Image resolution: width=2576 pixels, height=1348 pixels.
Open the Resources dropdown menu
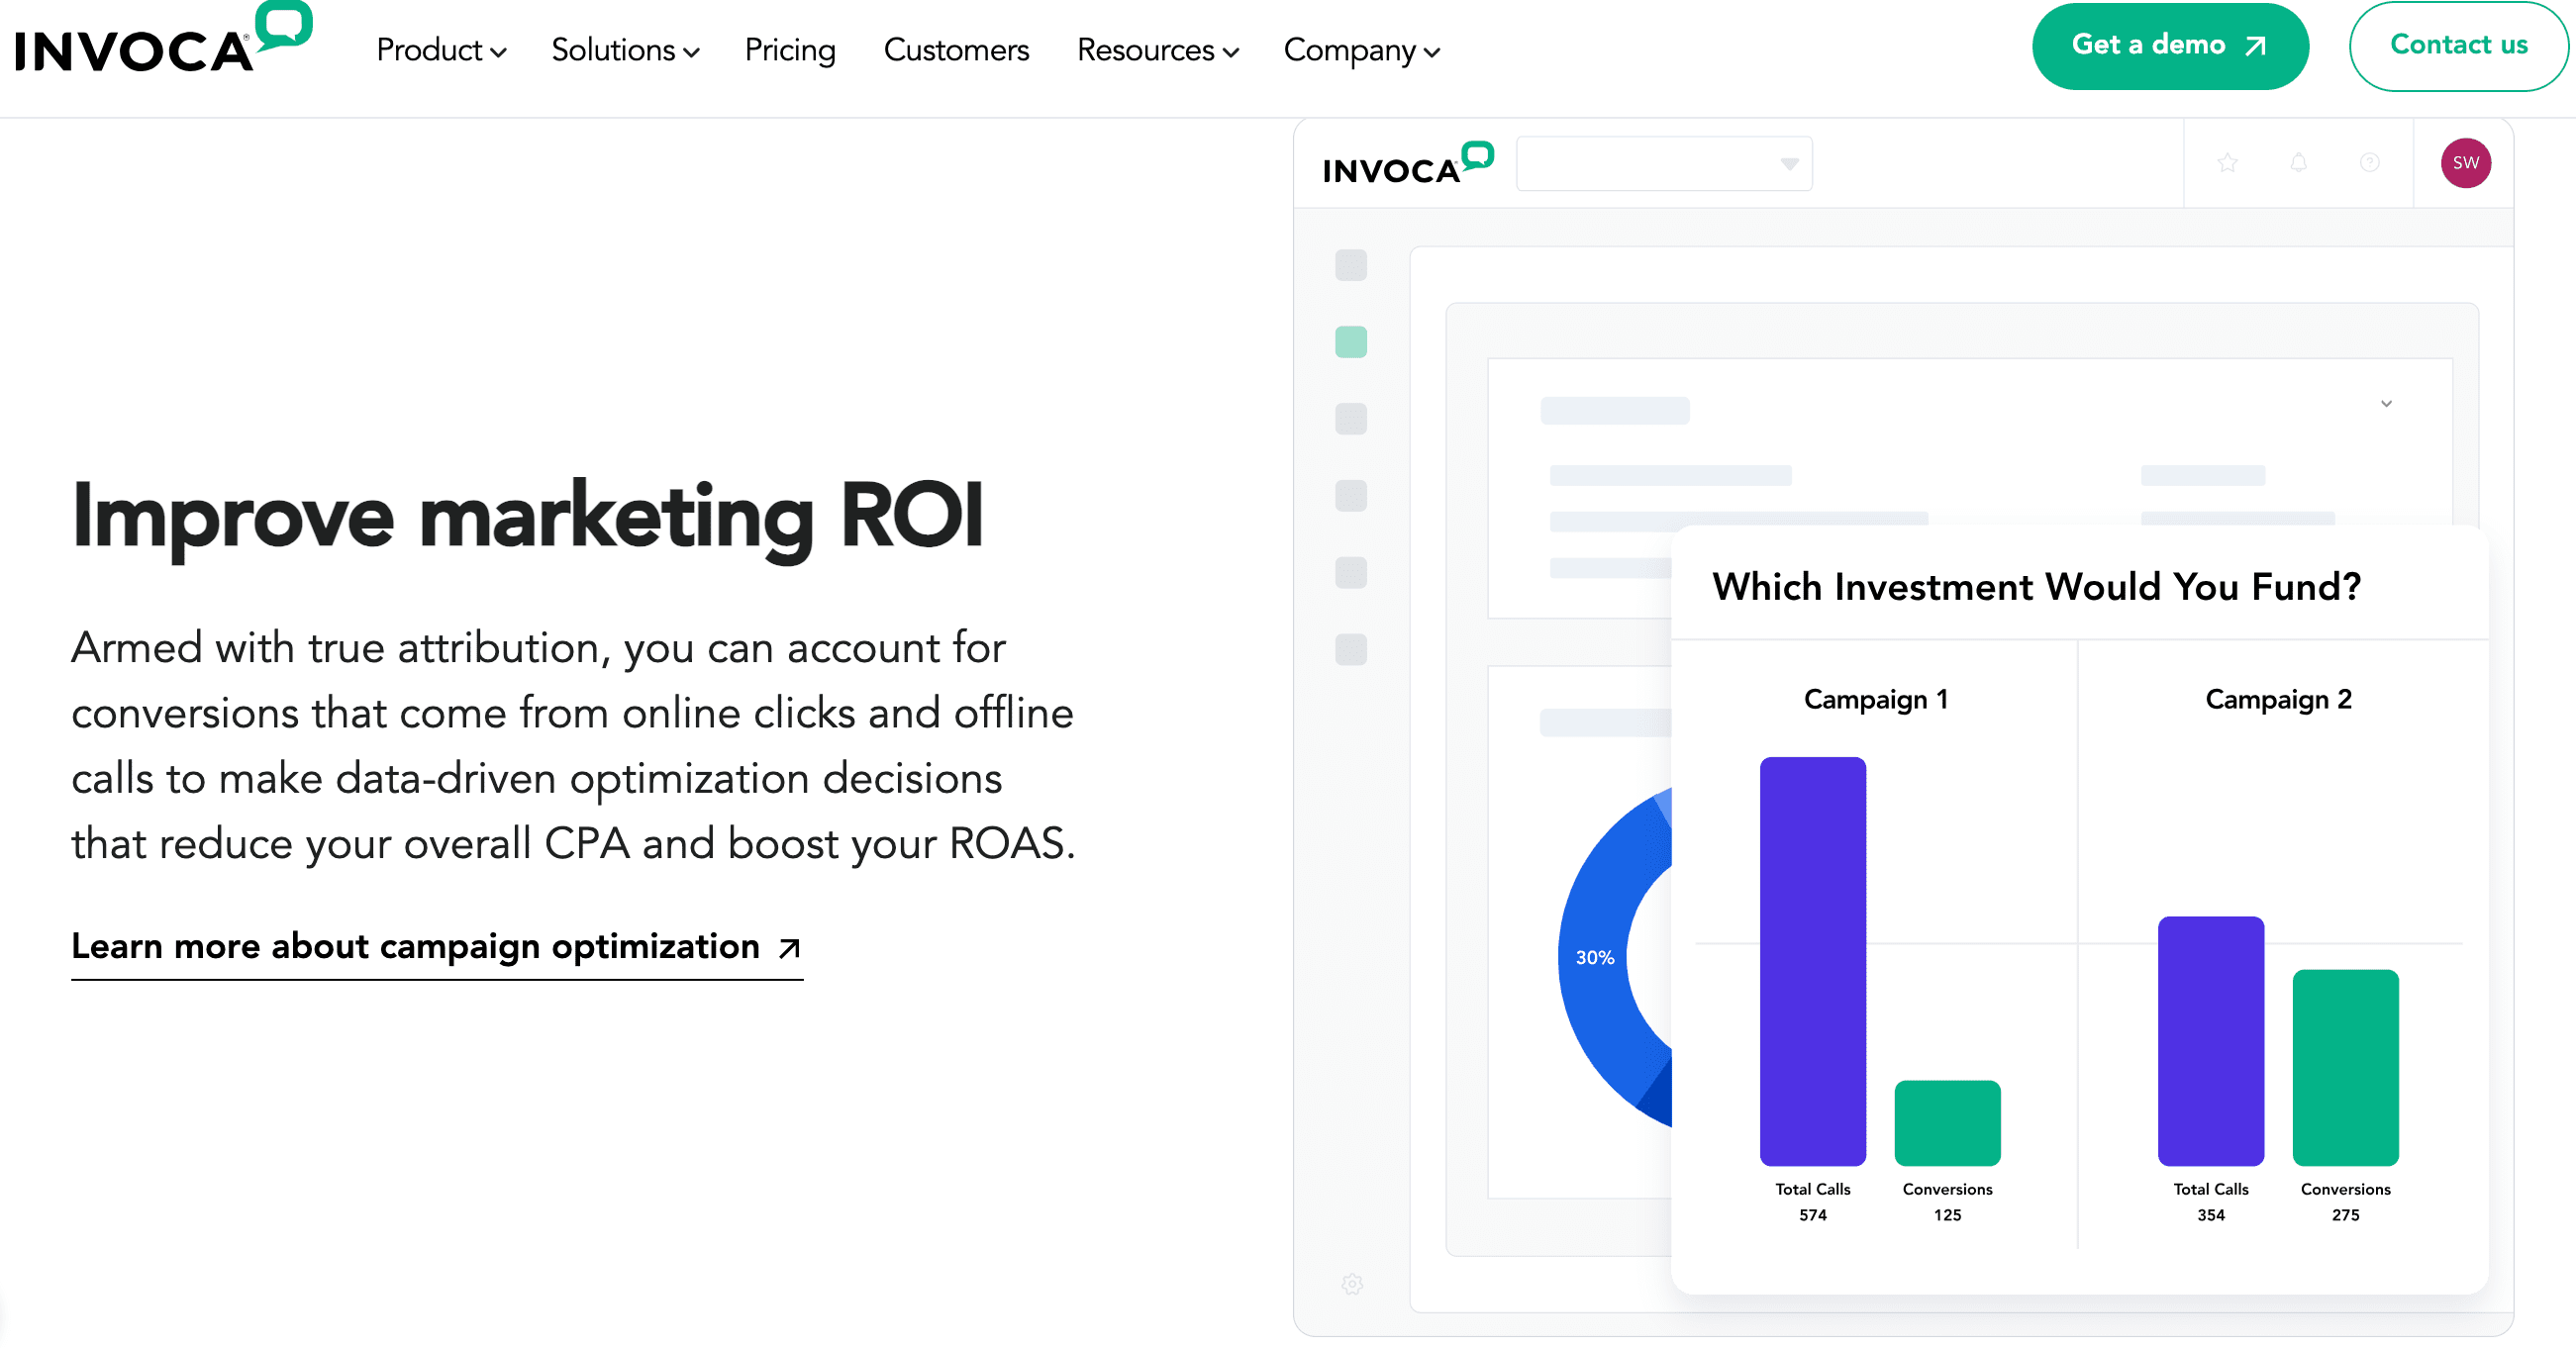(x=1157, y=50)
